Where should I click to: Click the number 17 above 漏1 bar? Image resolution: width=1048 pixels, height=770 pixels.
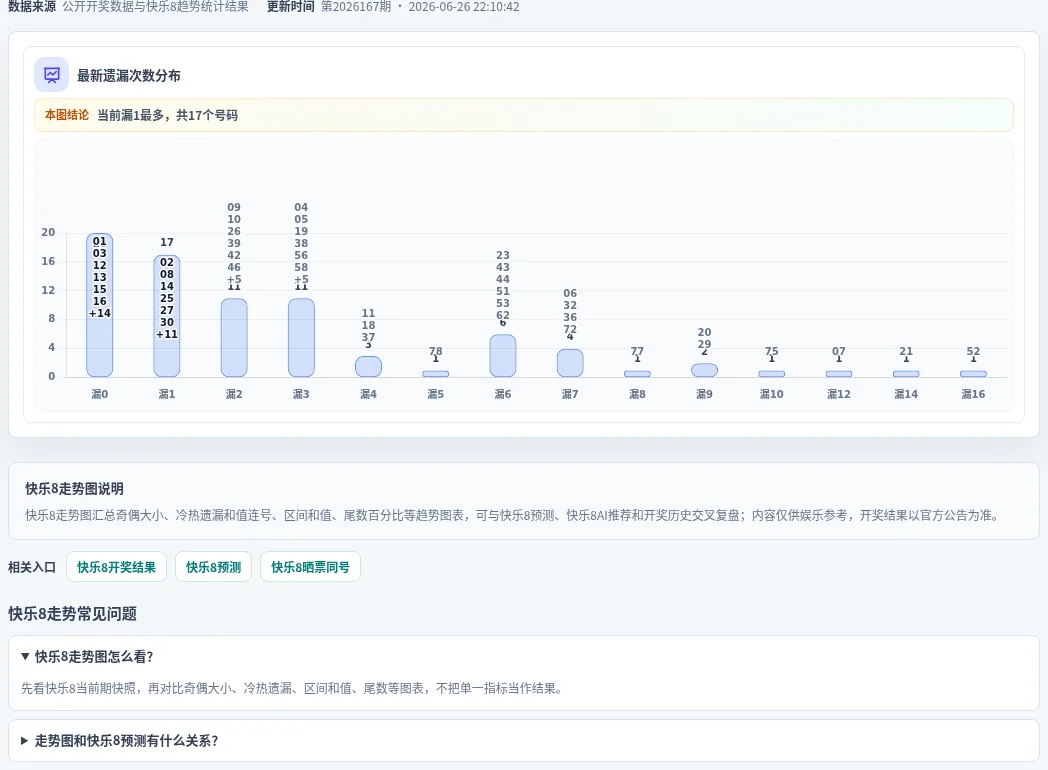pos(167,242)
